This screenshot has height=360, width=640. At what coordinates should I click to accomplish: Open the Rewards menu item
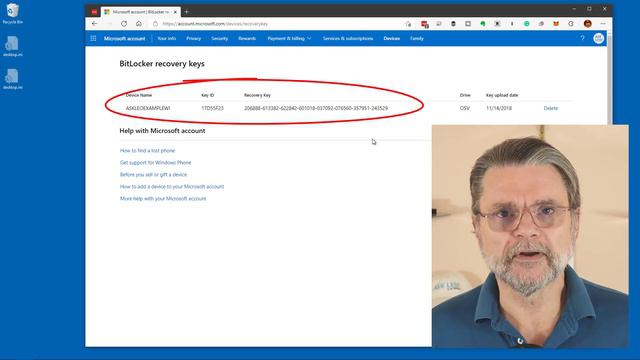[x=247, y=38]
